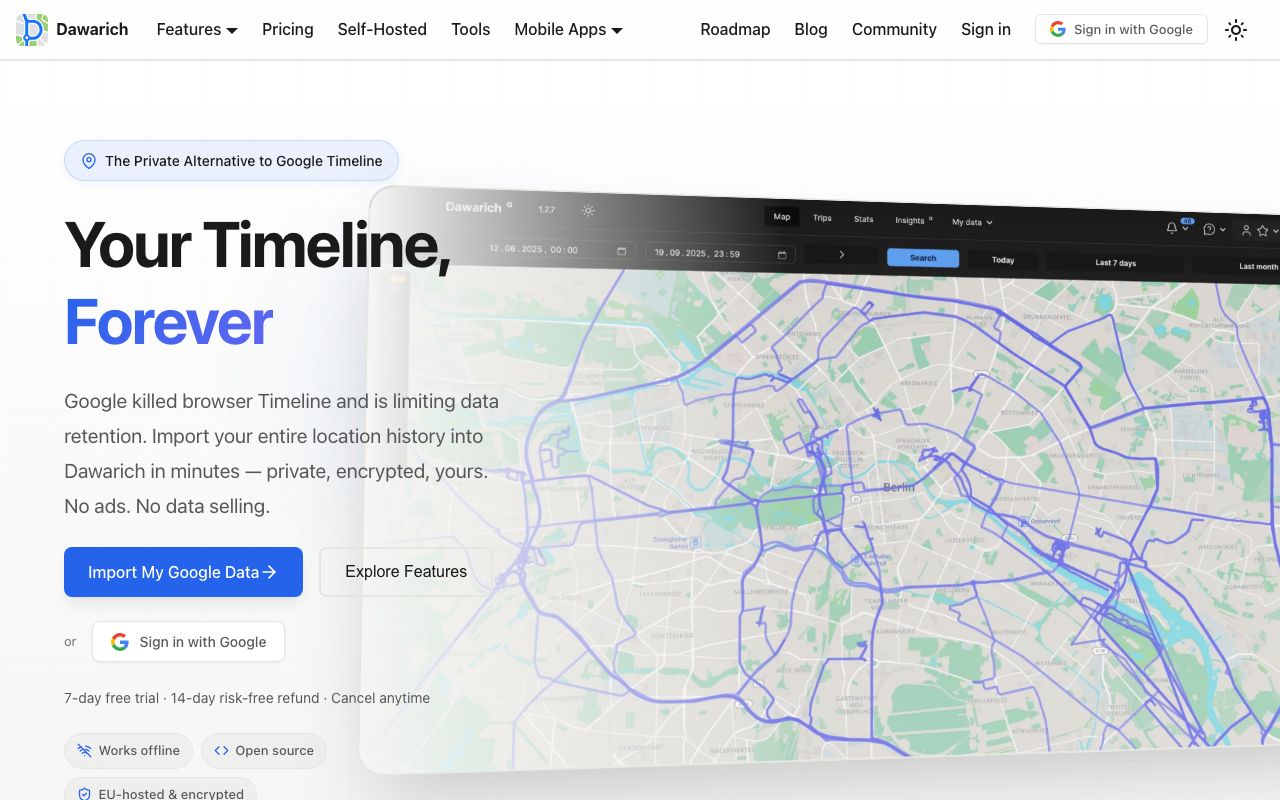The width and height of the screenshot is (1280, 800).
Task: Click the '7-day free trial' text line
Action: click(x=247, y=698)
